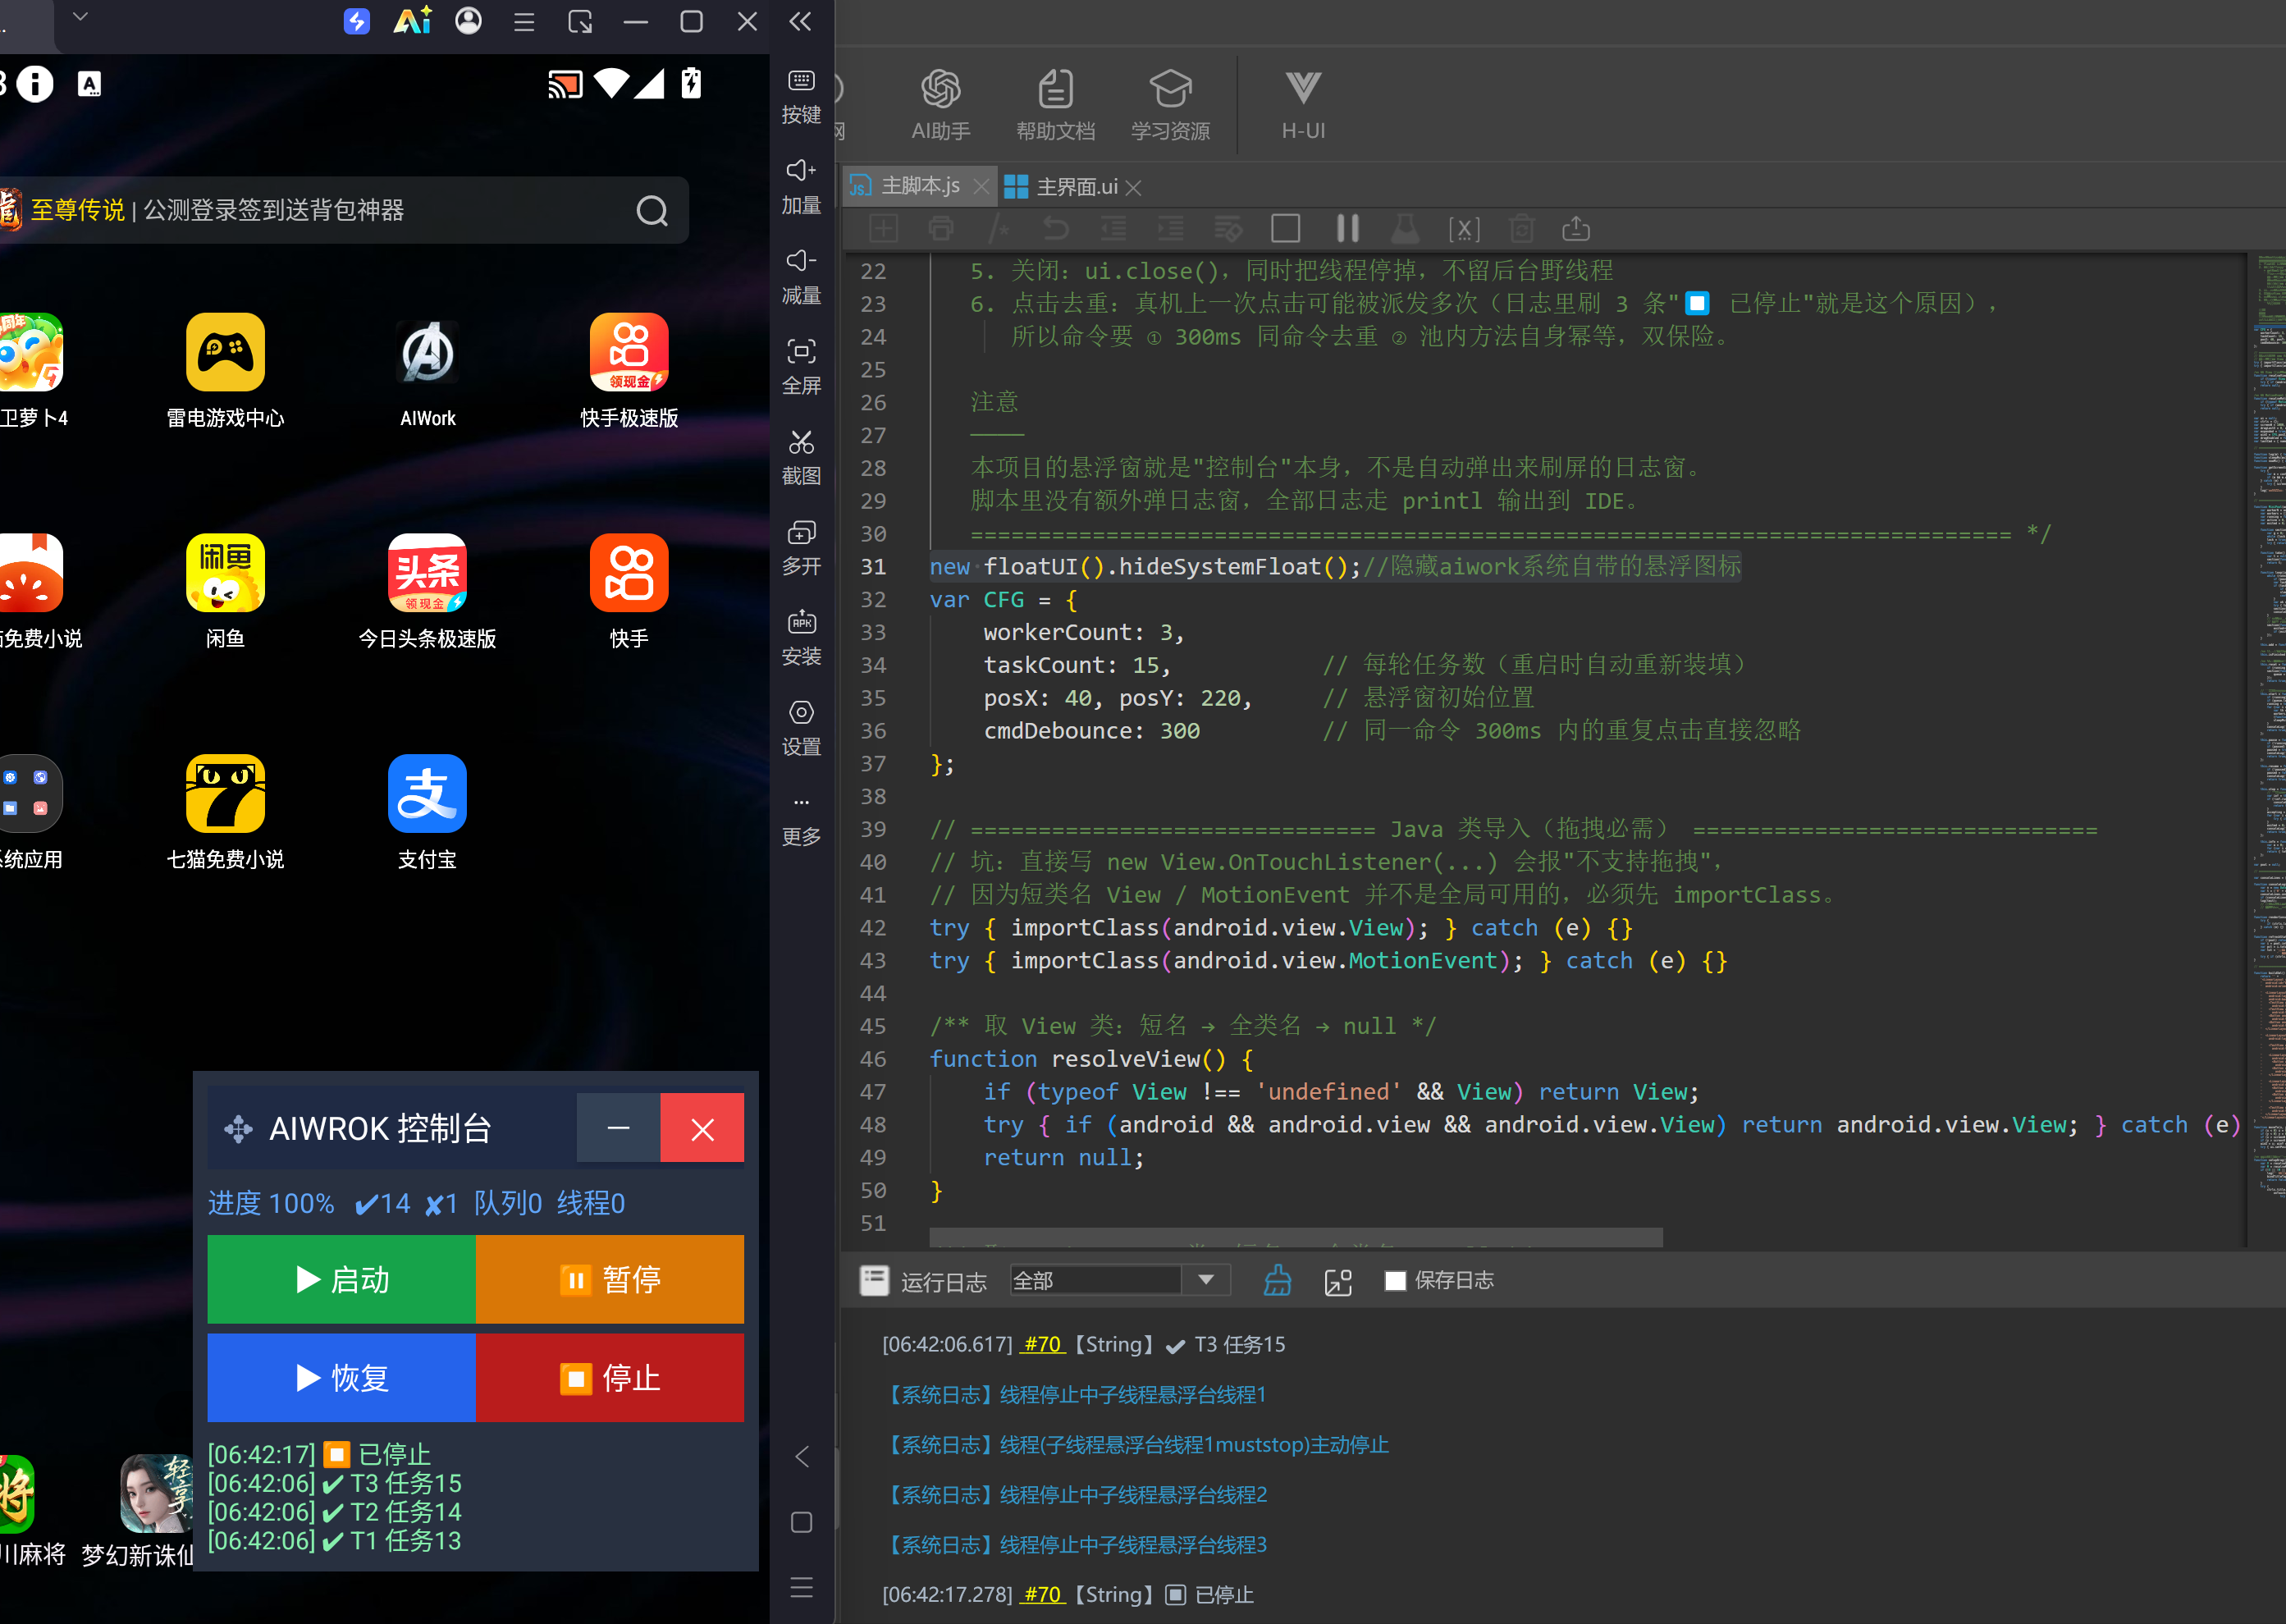Clear the run log with broom icon
Image resolution: width=2286 pixels, height=1624 pixels.
1277,1280
